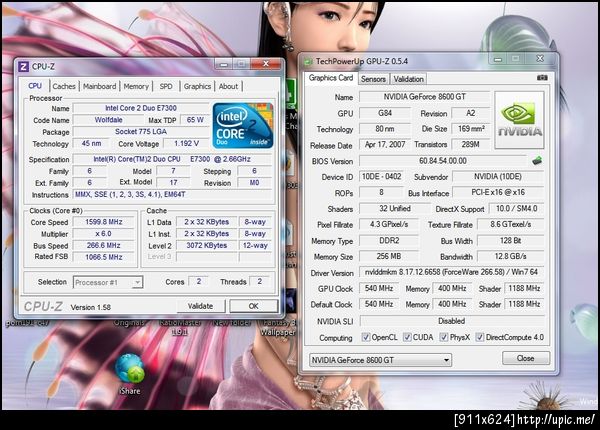Click the CPU-Z Version 1.58 label
This screenshot has width=600, height=430.
click(91, 307)
